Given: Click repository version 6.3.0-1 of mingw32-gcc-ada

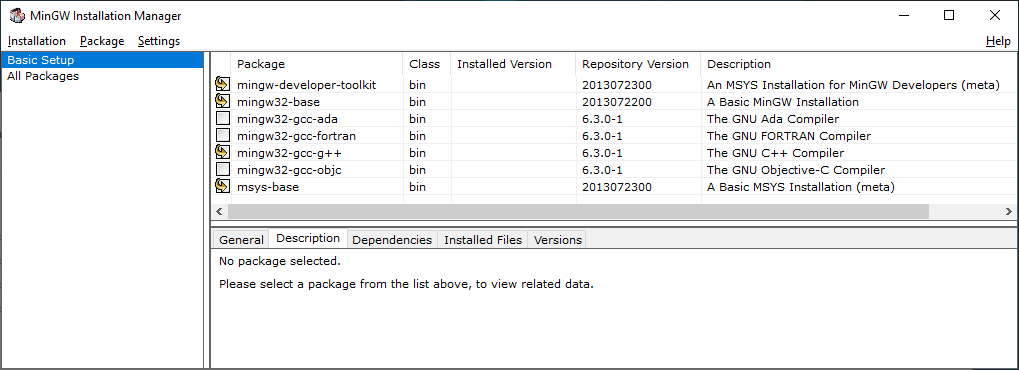Looking at the screenshot, I should coord(602,119).
